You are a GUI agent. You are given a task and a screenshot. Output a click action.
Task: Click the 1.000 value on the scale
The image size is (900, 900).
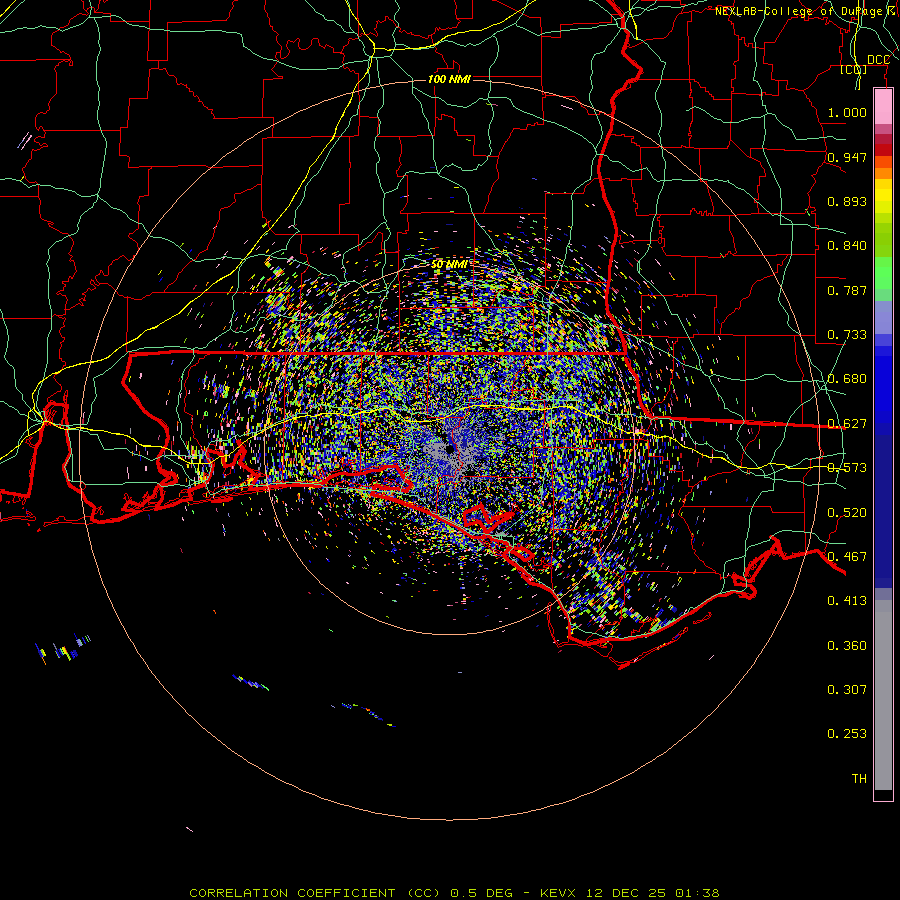click(847, 112)
